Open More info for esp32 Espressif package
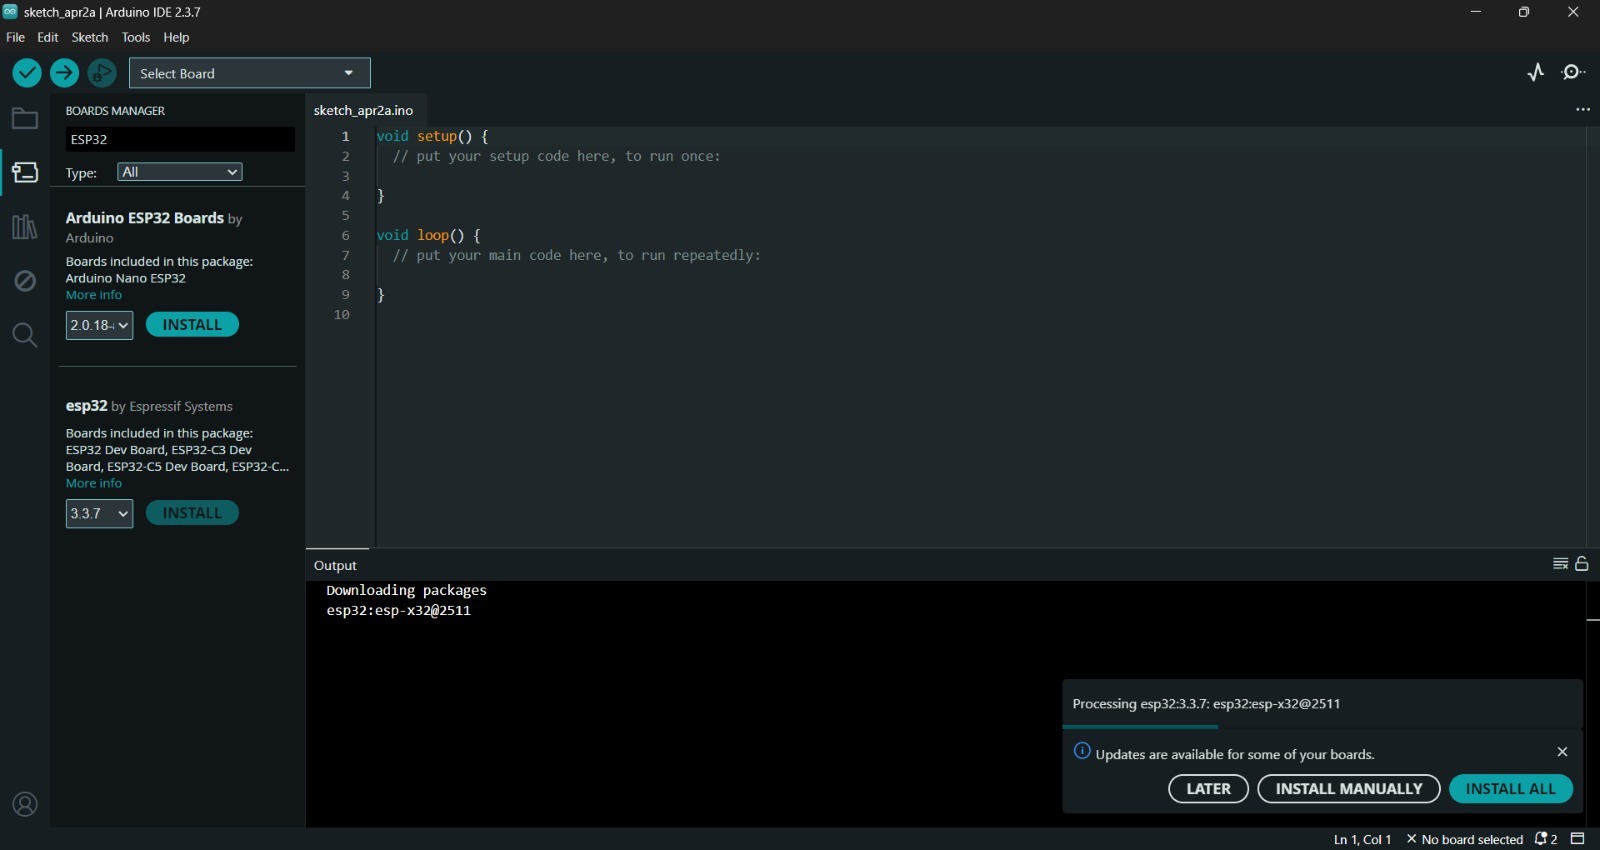Image resolution: width=1600 pixels, height=850 pixels. point(94,483)
